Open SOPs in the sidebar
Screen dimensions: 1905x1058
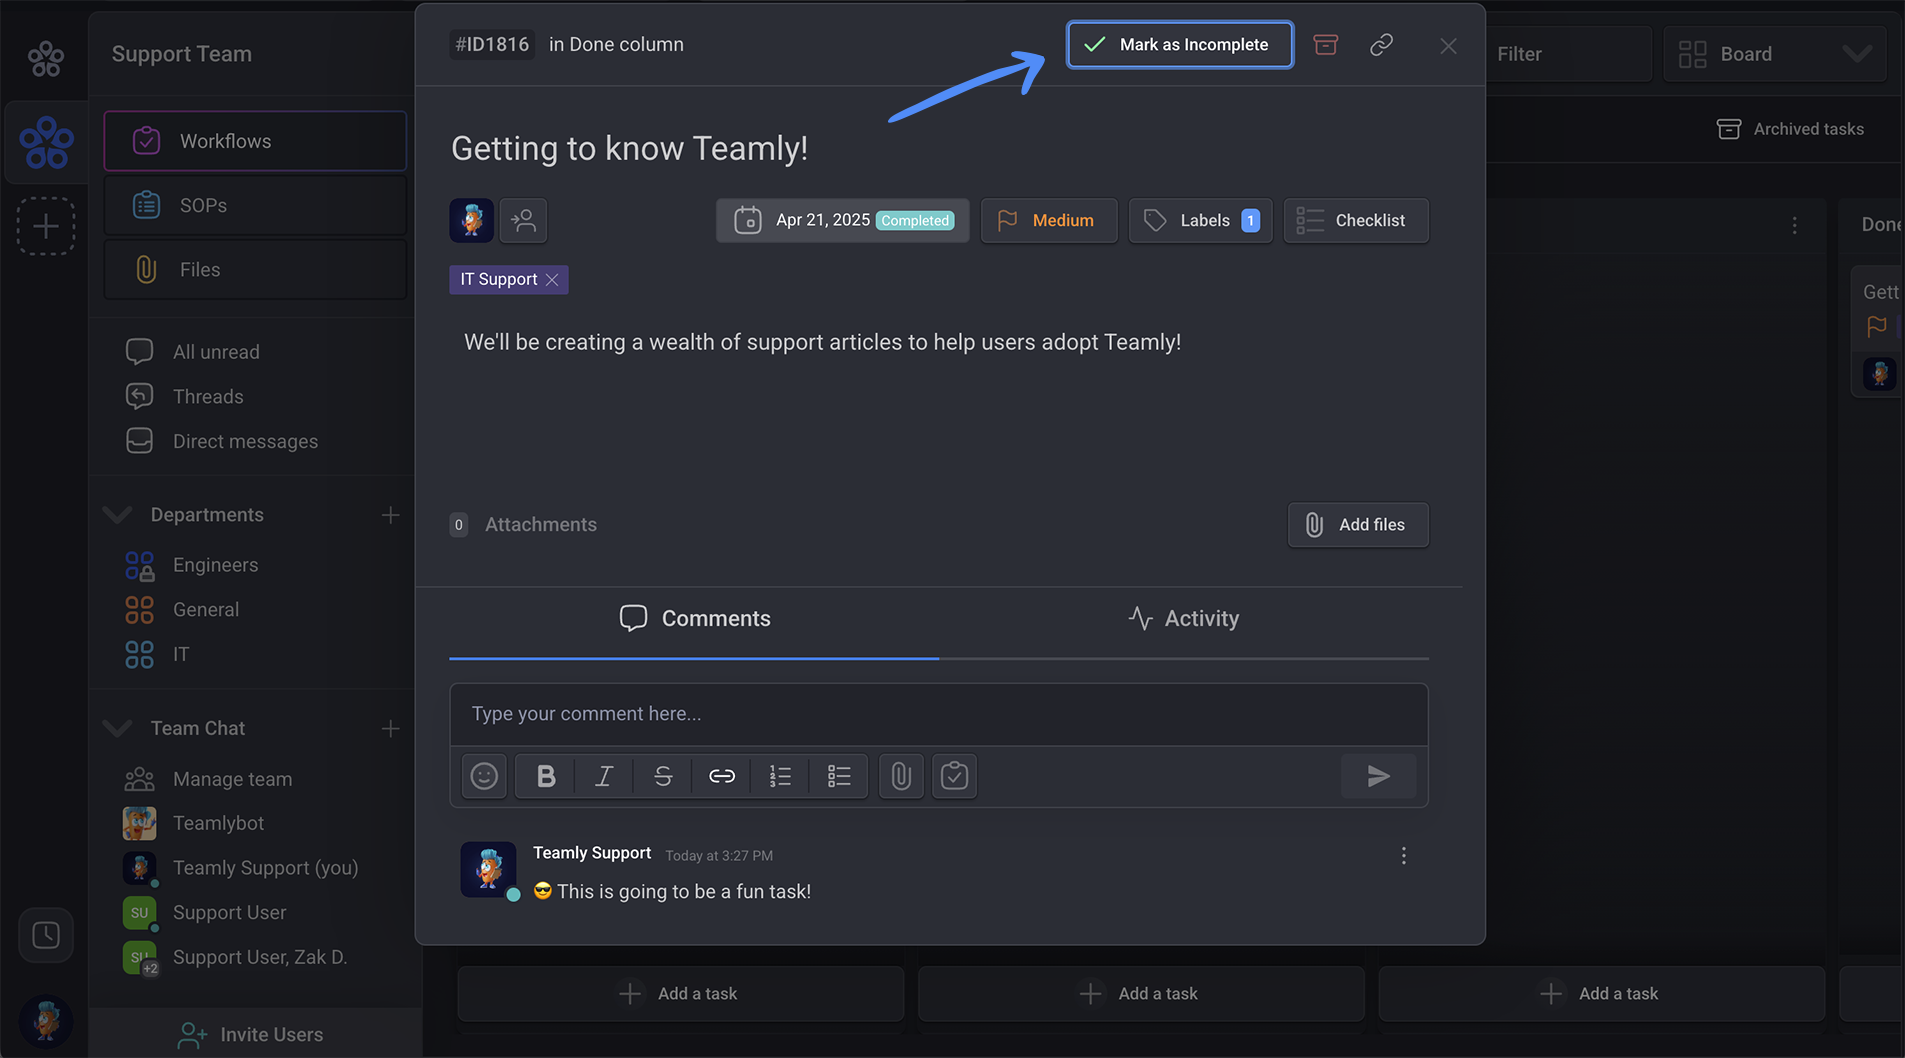point(255,205)
